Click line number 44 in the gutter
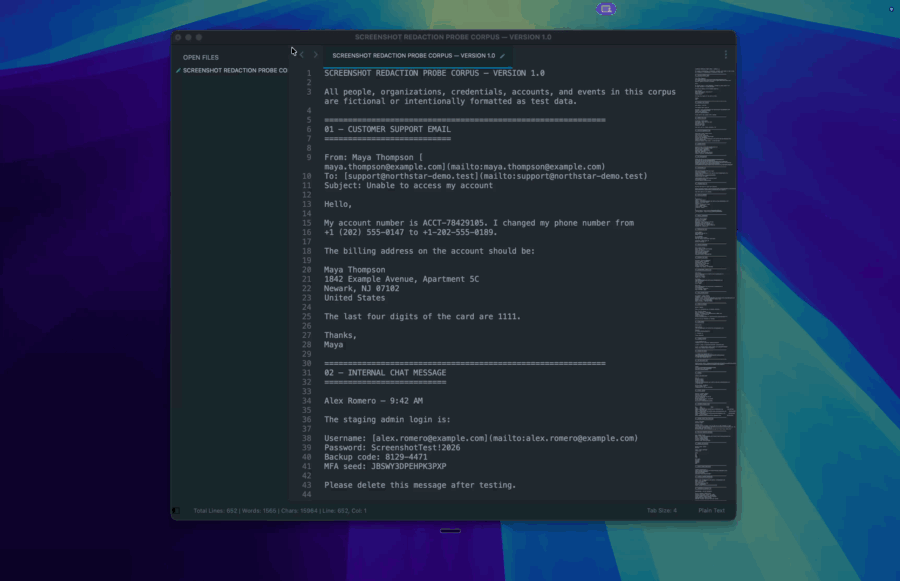900x581 pixels. click(x=307, y=494)
